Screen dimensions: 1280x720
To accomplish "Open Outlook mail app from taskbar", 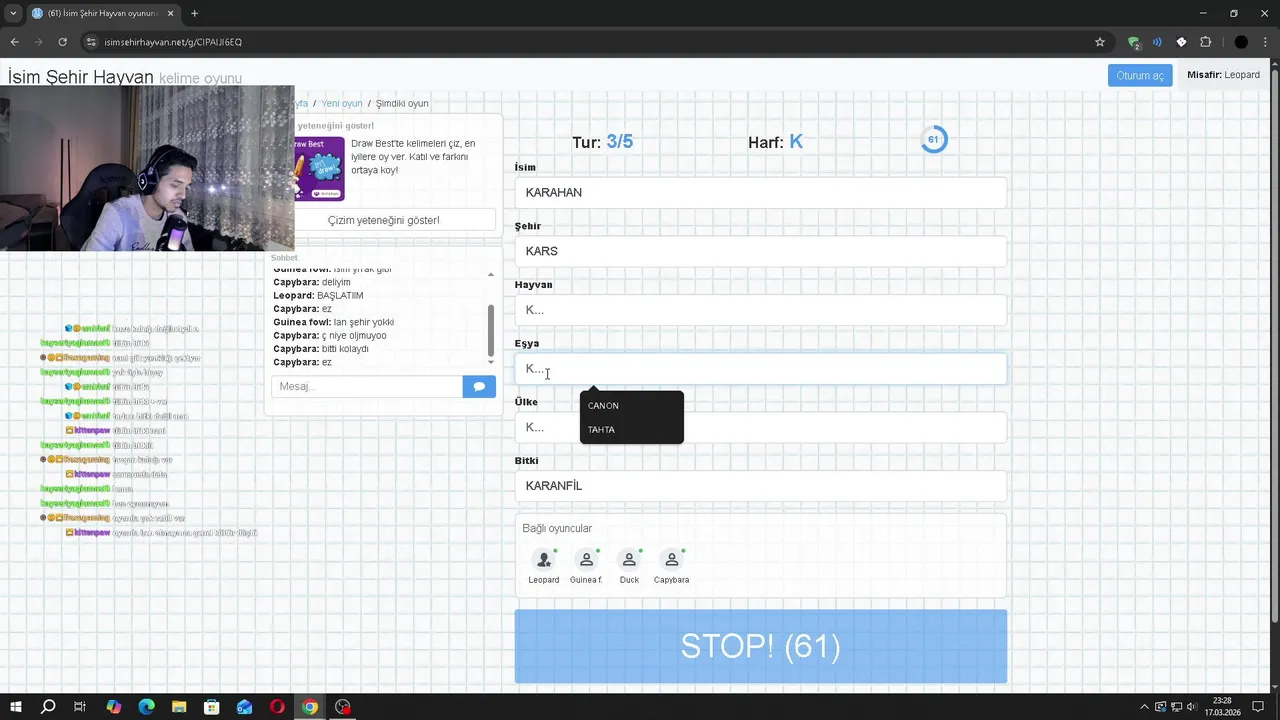I will pos(244,707).
